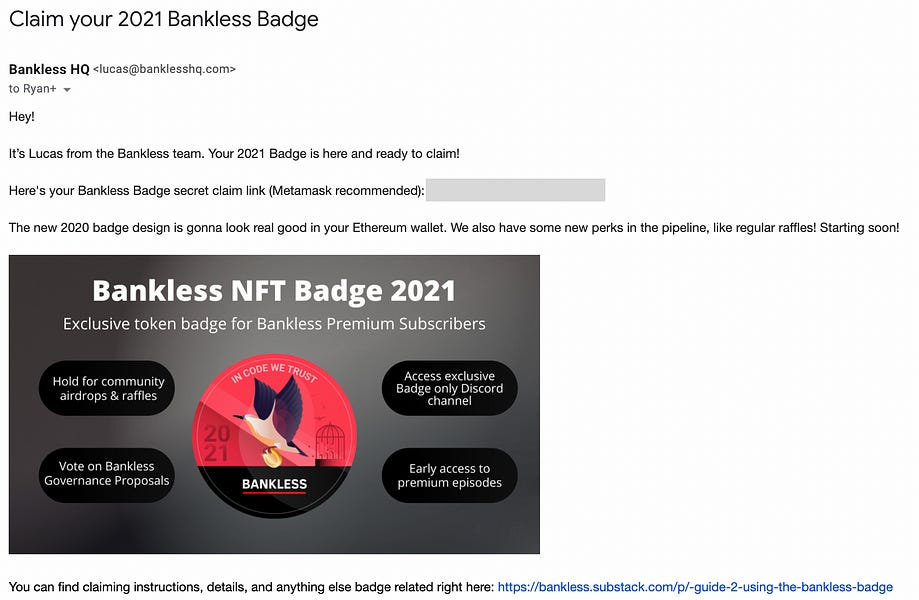Click the lucas@banklesshq.com sender address
Image resolution: width=919 pixels, height=600 pixels.
(164, 69)
